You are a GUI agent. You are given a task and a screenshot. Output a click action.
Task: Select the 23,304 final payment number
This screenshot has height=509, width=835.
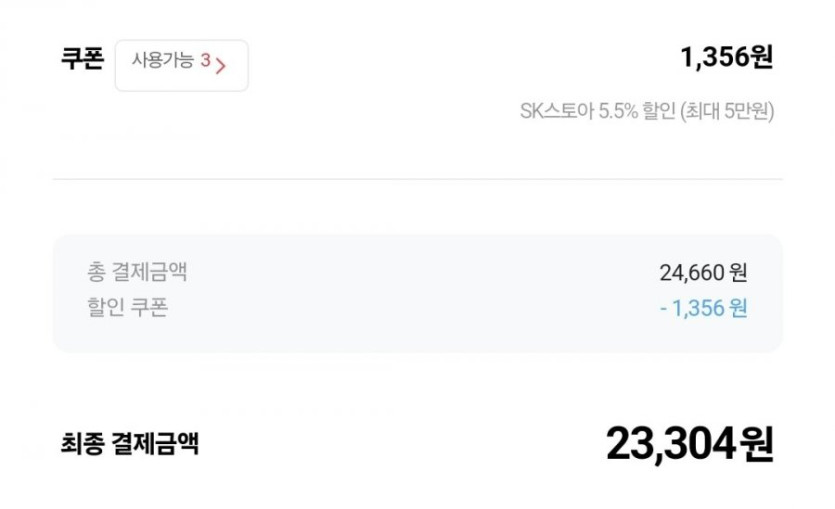(x=670, y=444)
